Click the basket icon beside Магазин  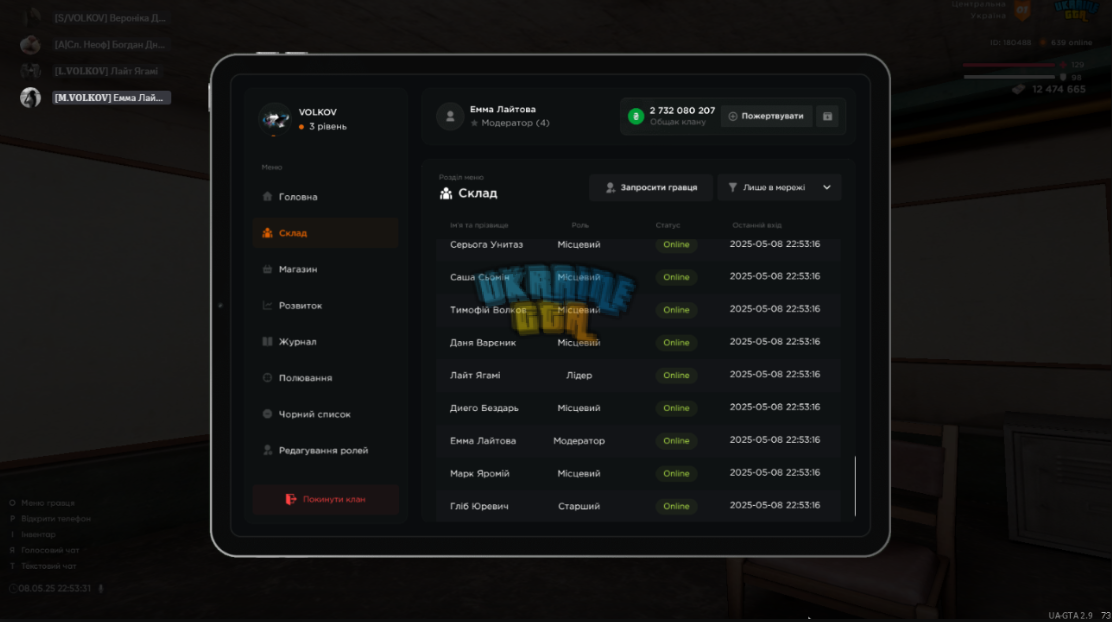point(267,270)
